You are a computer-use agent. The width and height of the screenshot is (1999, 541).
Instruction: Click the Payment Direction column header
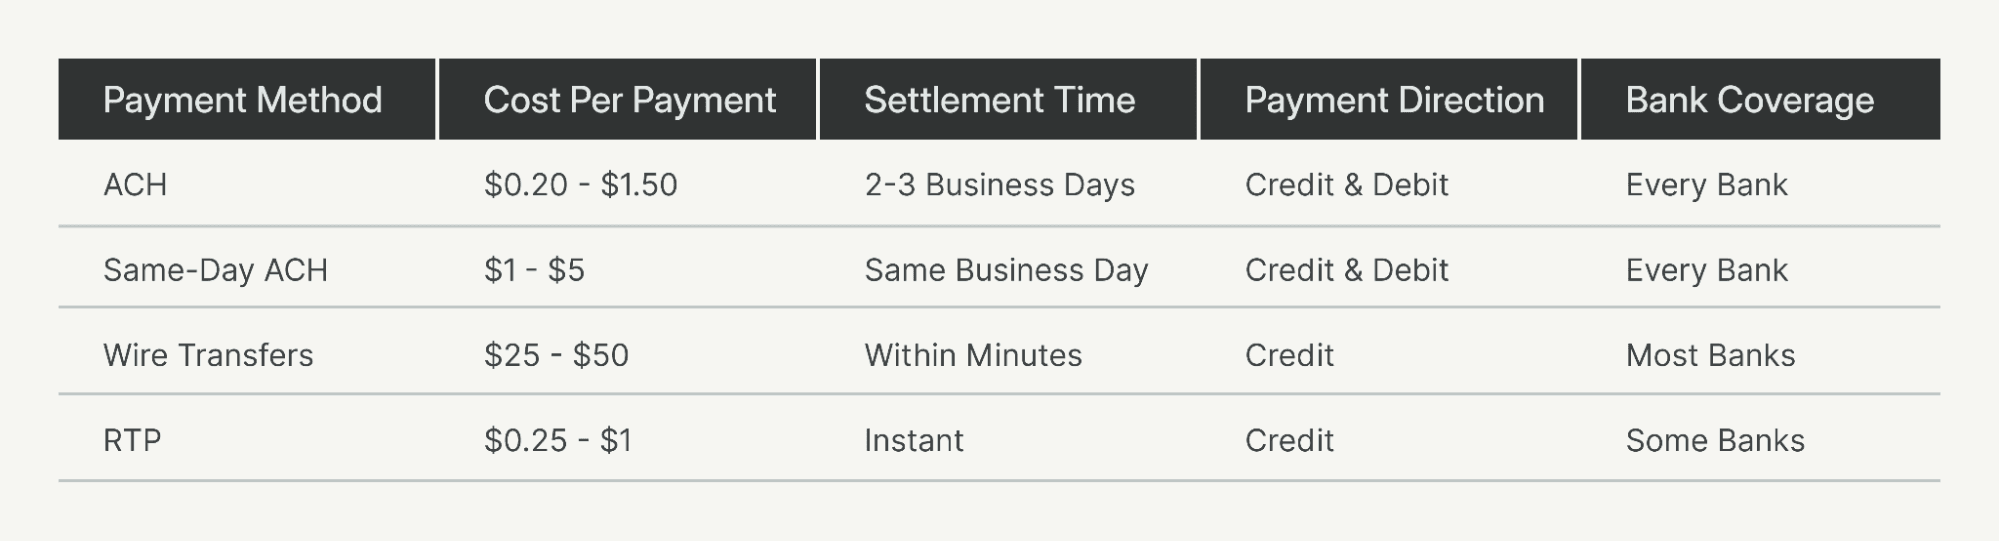point(1394,100)
